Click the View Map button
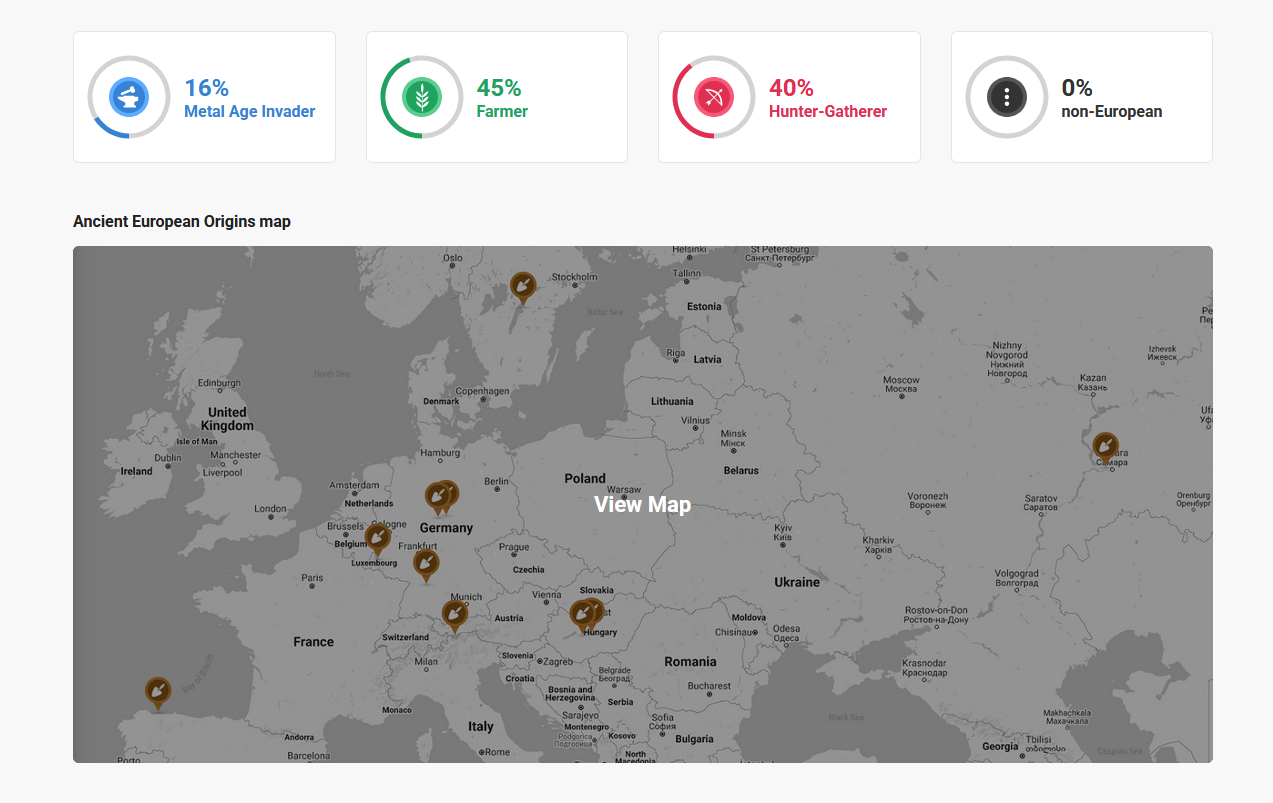 (642, 504)
